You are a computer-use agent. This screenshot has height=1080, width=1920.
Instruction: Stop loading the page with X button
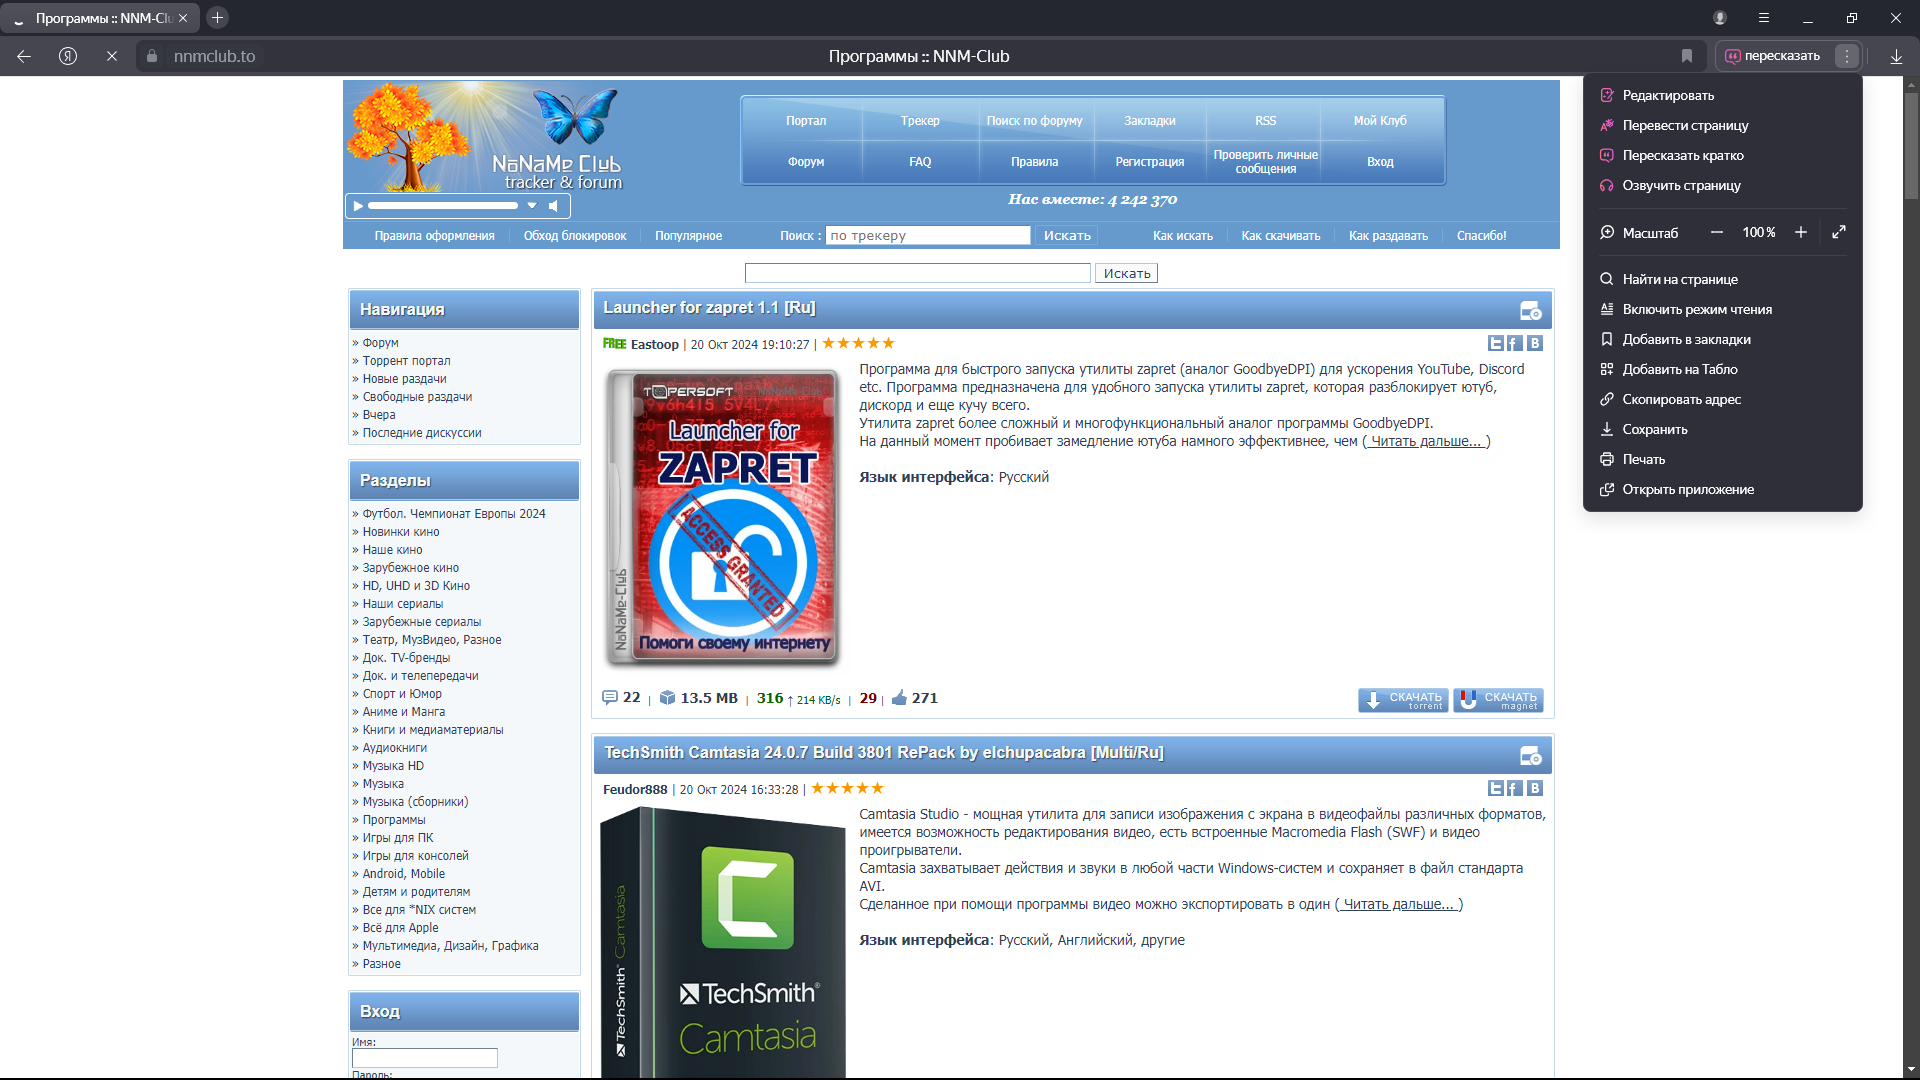(x=112, y=56)
